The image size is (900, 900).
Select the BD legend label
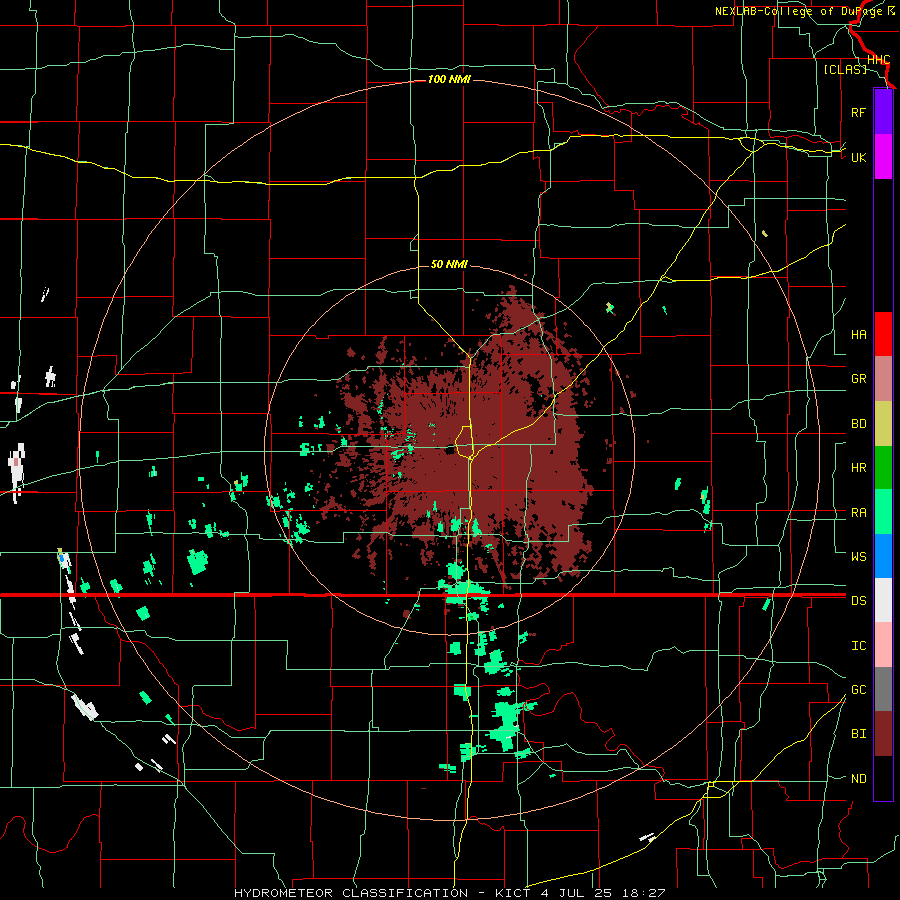pyautogui.click(x=858, y=424)
